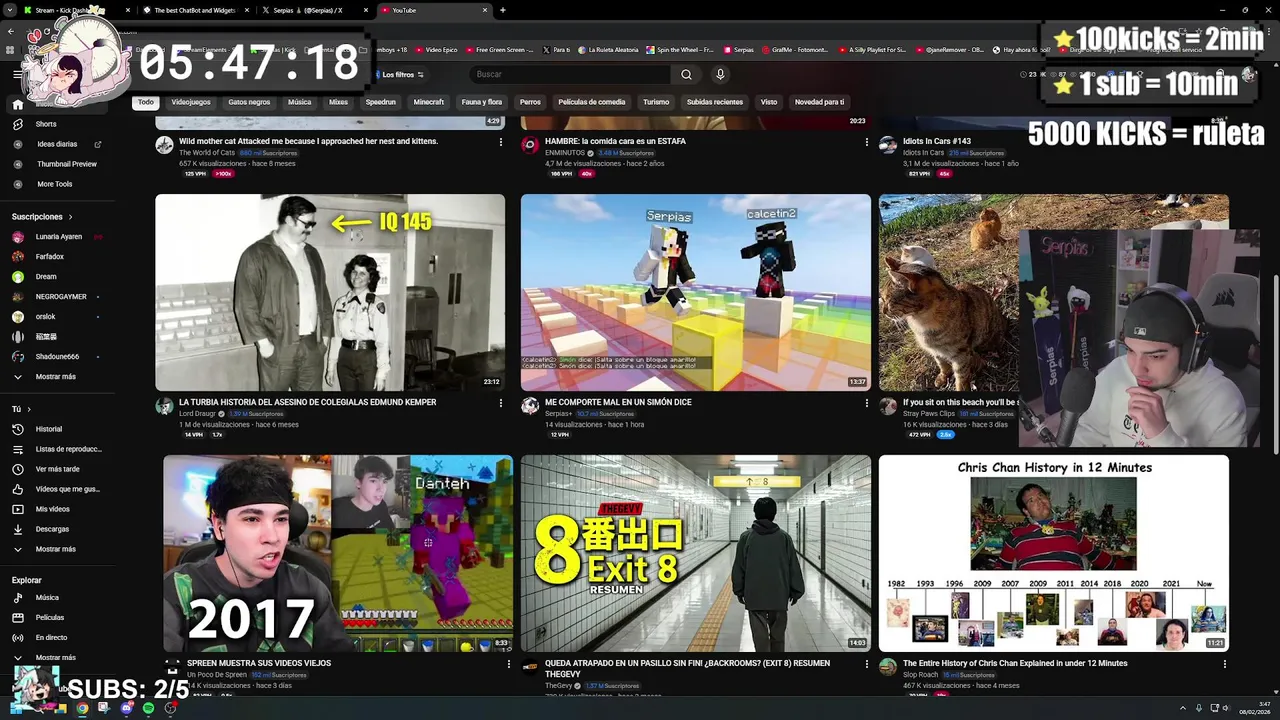The image size is (1280, 720).
Task: Go to YouTube home icon
Action: 17,104
